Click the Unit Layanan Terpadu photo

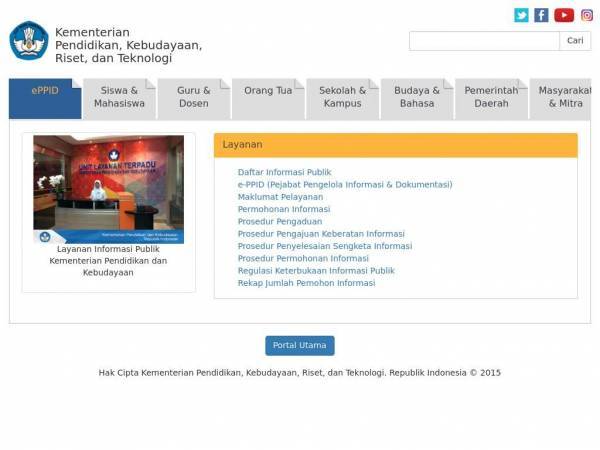coord(109,189)
